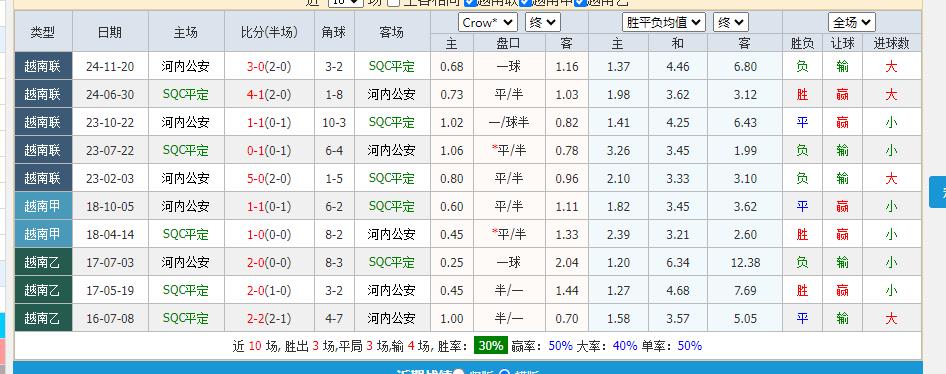Click the 越南甲 league cell in the 18-10-05 row
The image size is (946, 374).
(43, 206)
